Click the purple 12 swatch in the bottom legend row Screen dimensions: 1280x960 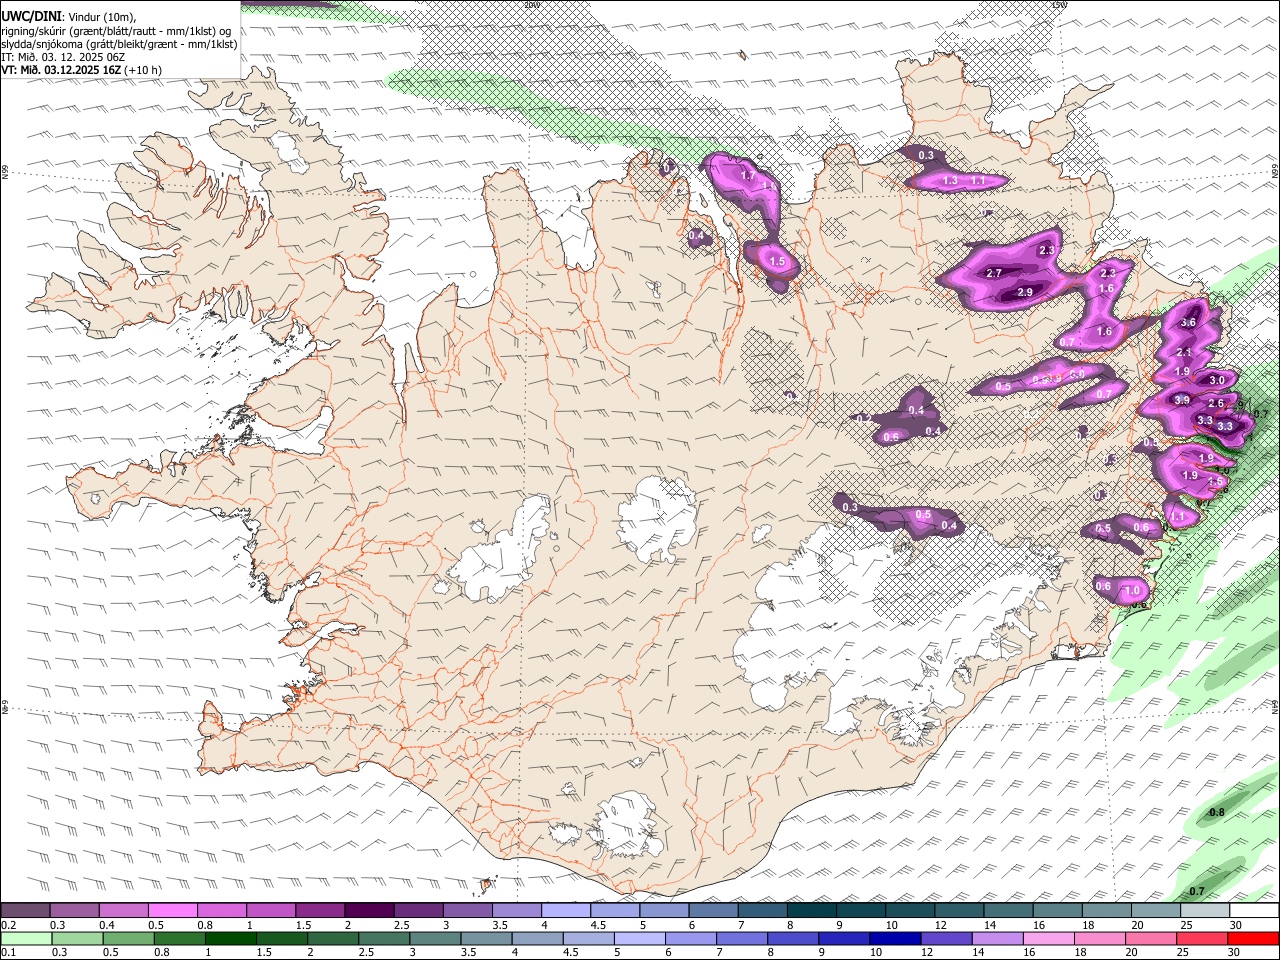tap(947, 939)
